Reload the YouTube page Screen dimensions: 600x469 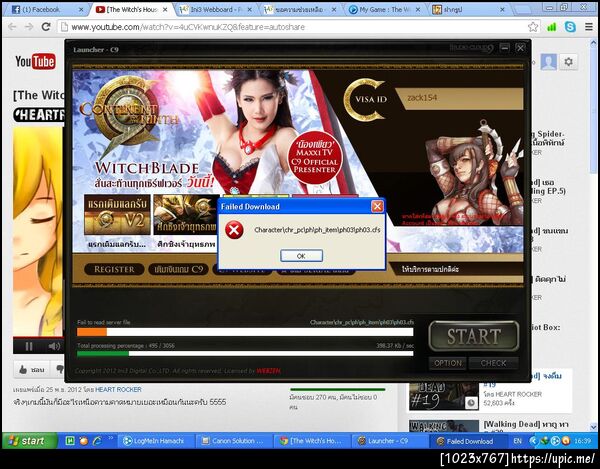click(x=46, y=27)
